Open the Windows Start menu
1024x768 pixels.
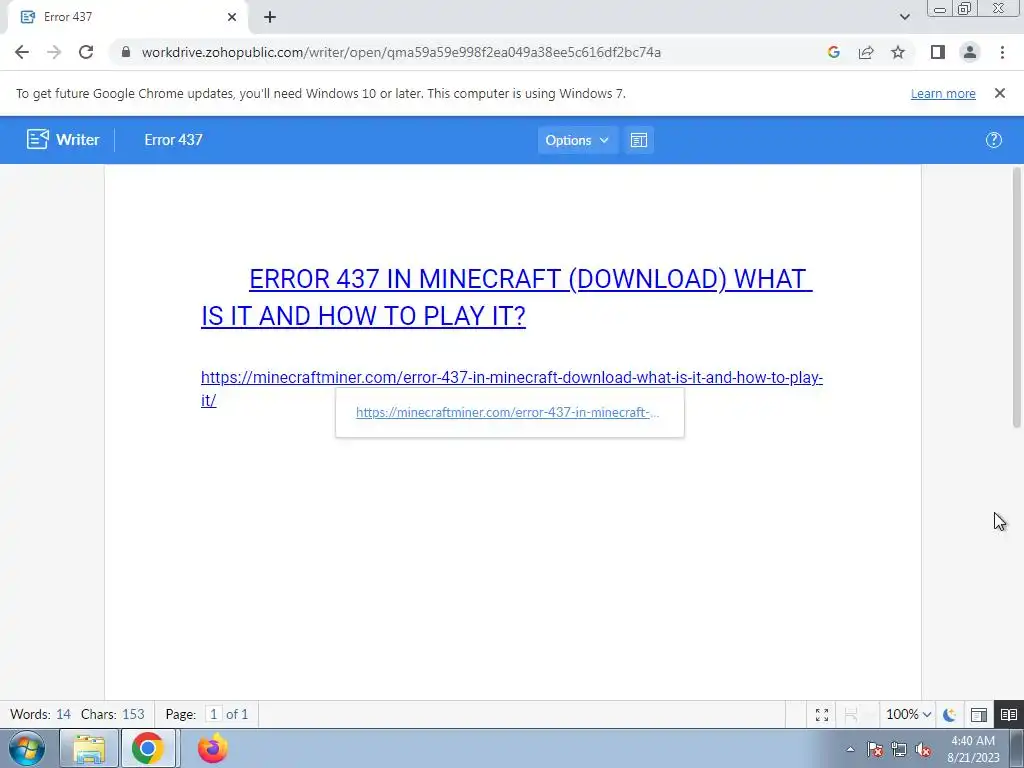(x=27, y=748)
